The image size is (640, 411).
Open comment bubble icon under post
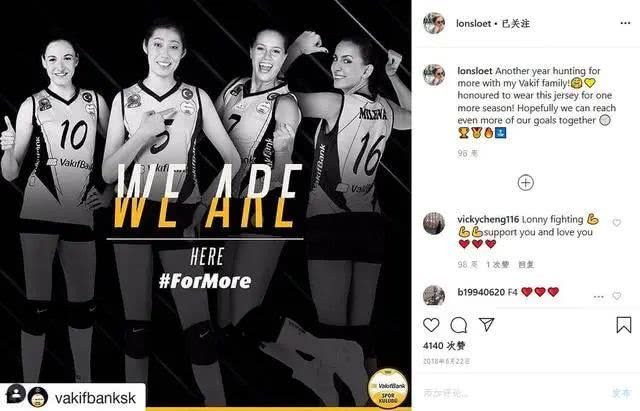pyautogui.click(x=459, y=325)
